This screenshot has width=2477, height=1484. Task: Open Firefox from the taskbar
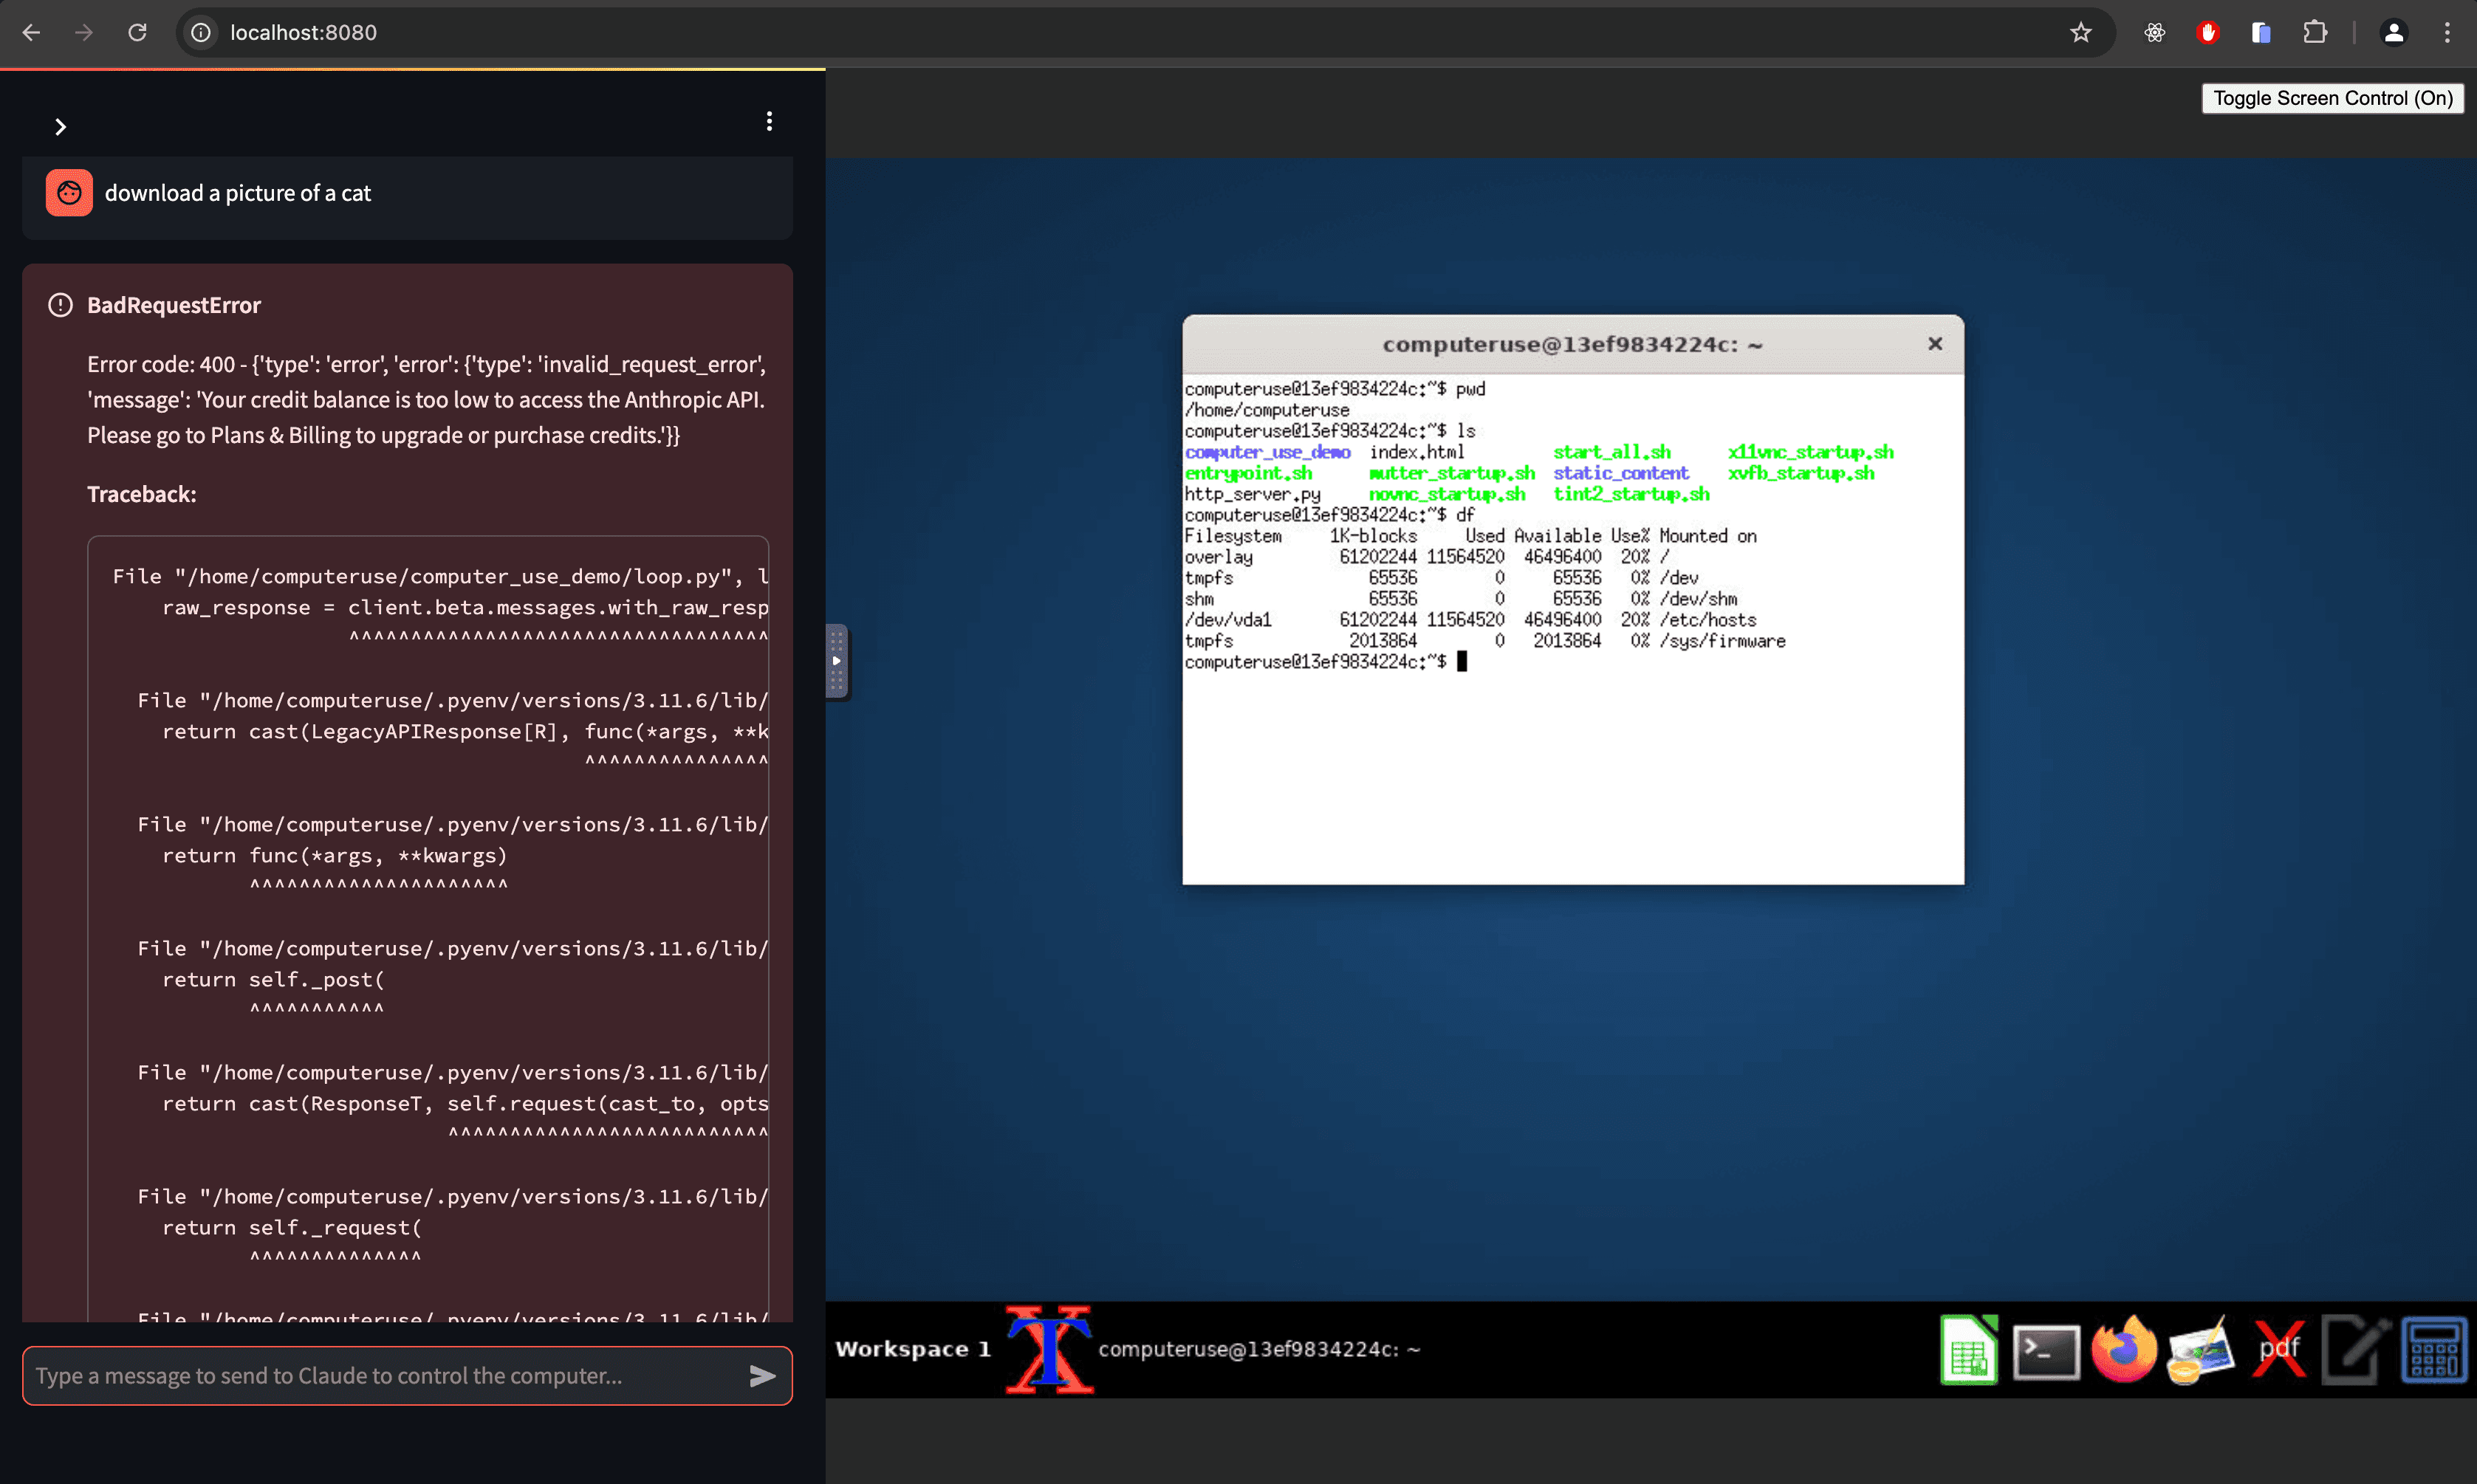2124,1349
